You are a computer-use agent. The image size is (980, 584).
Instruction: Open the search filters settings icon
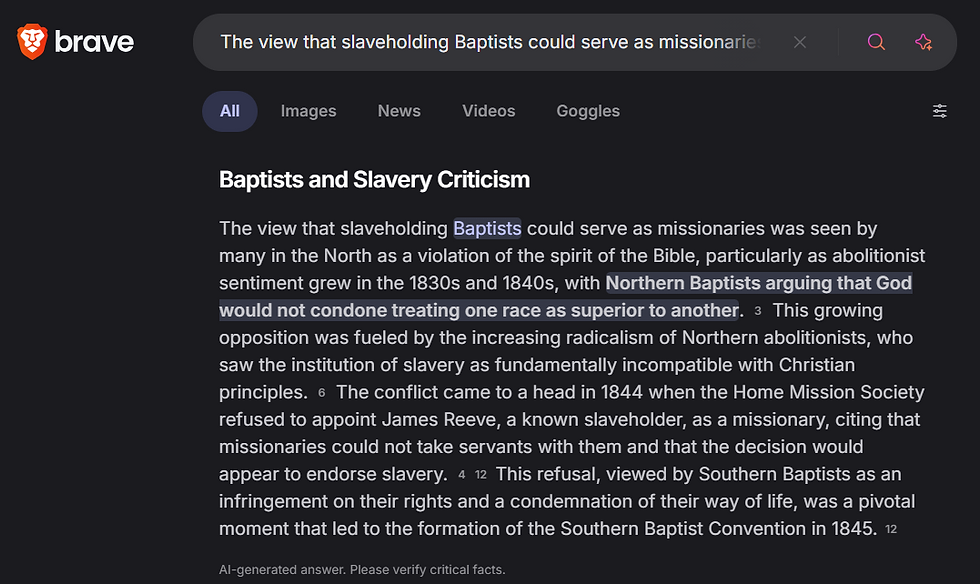coord(939,111)
